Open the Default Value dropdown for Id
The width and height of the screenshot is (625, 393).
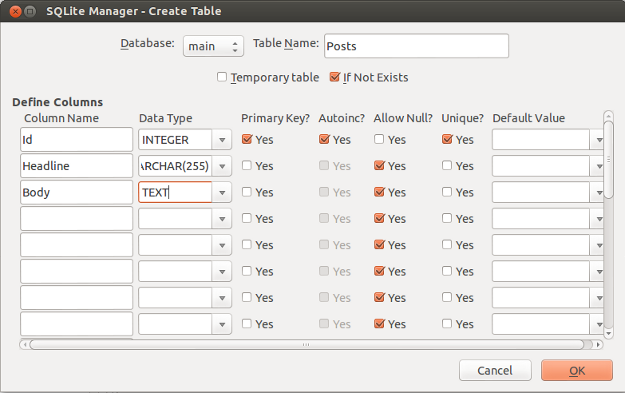coord(597,140)
